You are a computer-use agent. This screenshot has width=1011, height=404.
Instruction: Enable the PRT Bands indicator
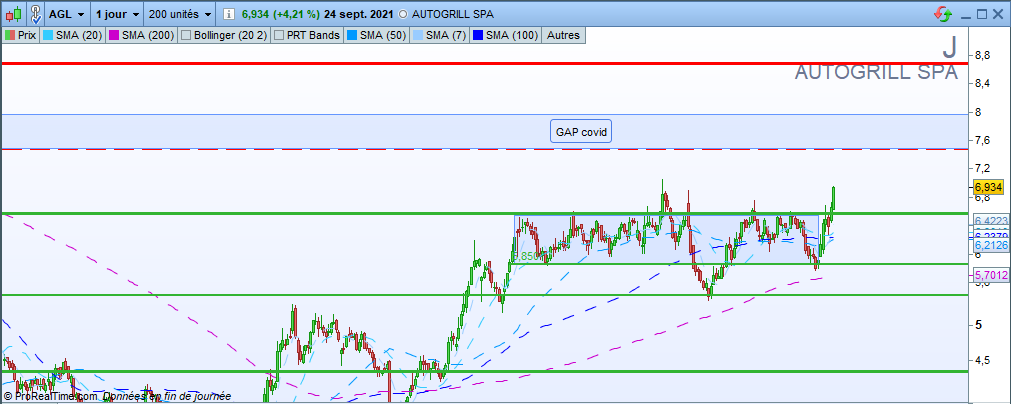click(307, 35)
